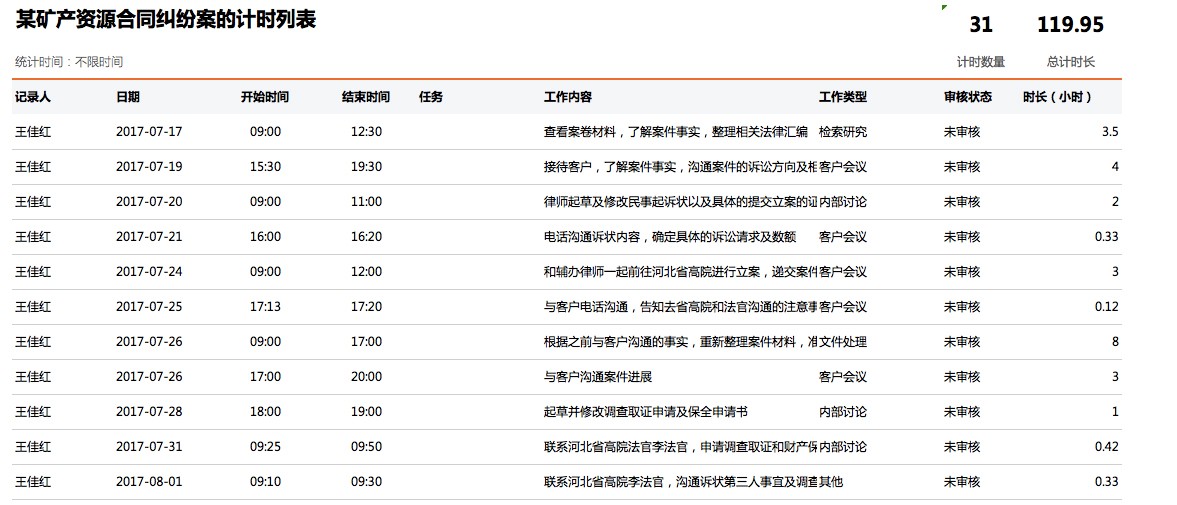Click recorder 王佳红 on 2017-07-17 row
The image size is (1177, 505).
tap(33, 132)
